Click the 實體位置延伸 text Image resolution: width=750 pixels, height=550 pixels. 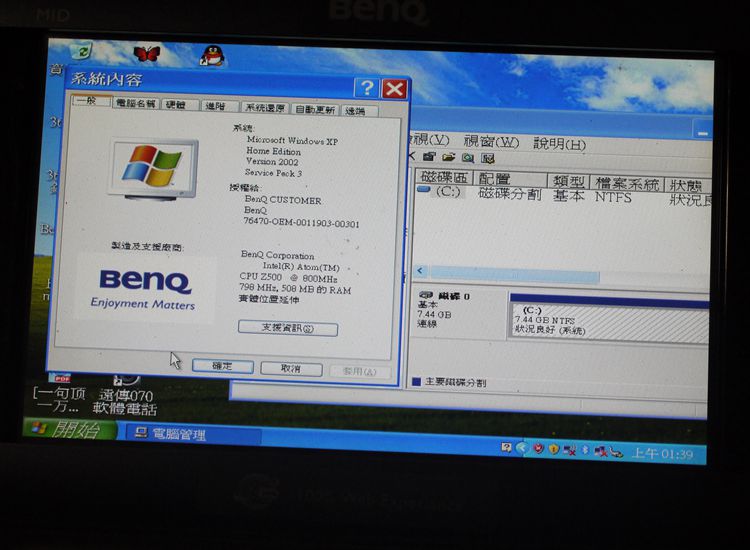pyautogui.click(x=269, y=299)
